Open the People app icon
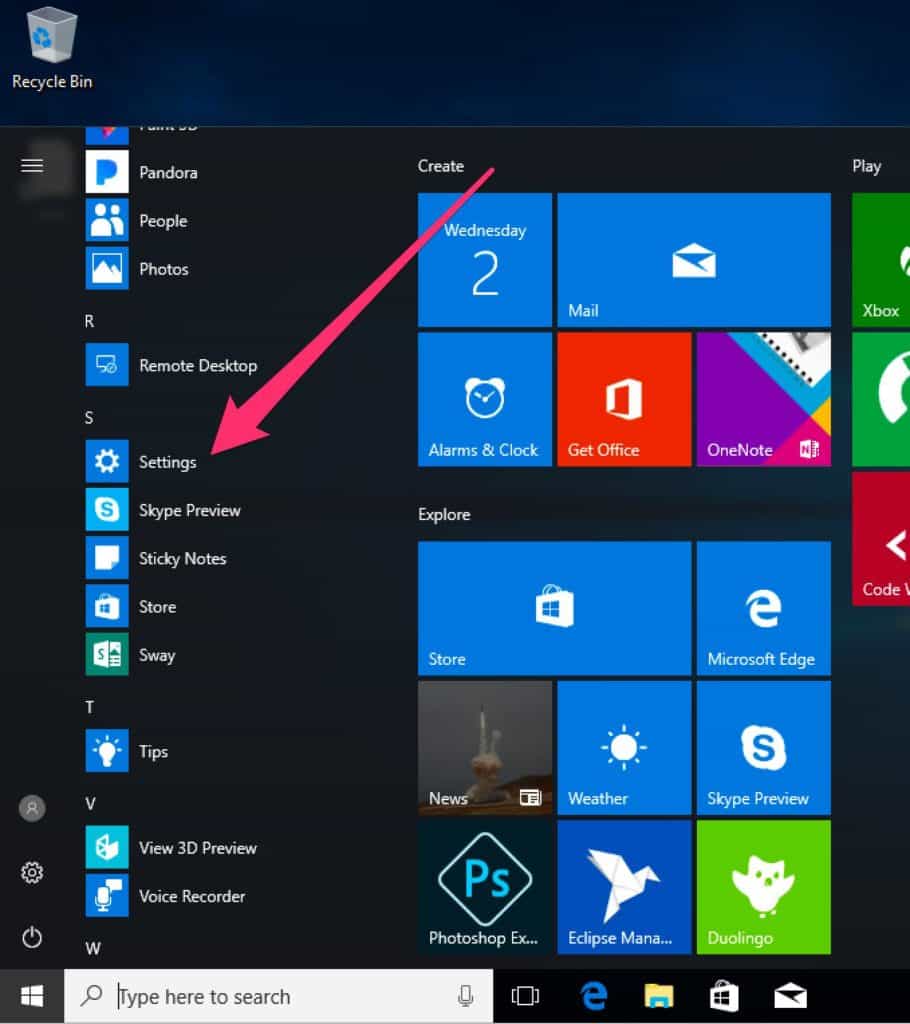Image resolution: width=910 pixels, height=1024 pixels. click(106, 220)
